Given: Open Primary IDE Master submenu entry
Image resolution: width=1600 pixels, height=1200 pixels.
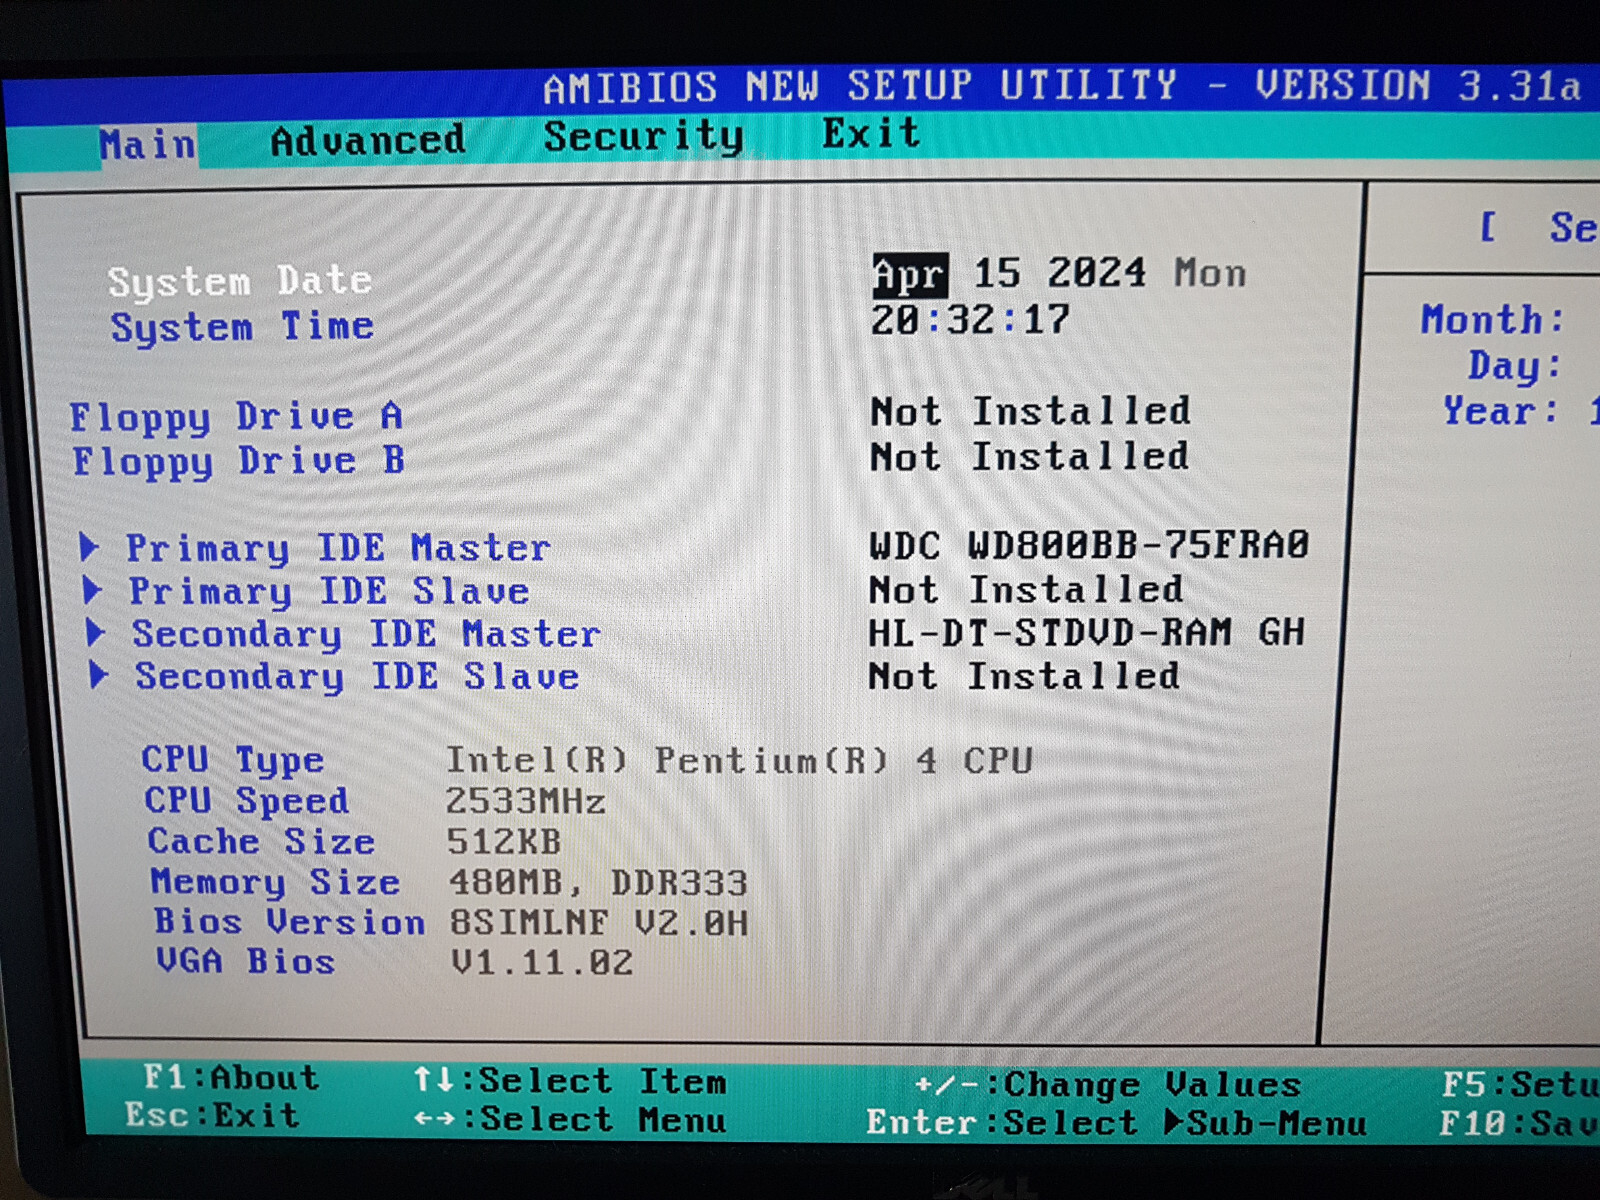Looking at the screenshot, I should [x=338, y=548].
